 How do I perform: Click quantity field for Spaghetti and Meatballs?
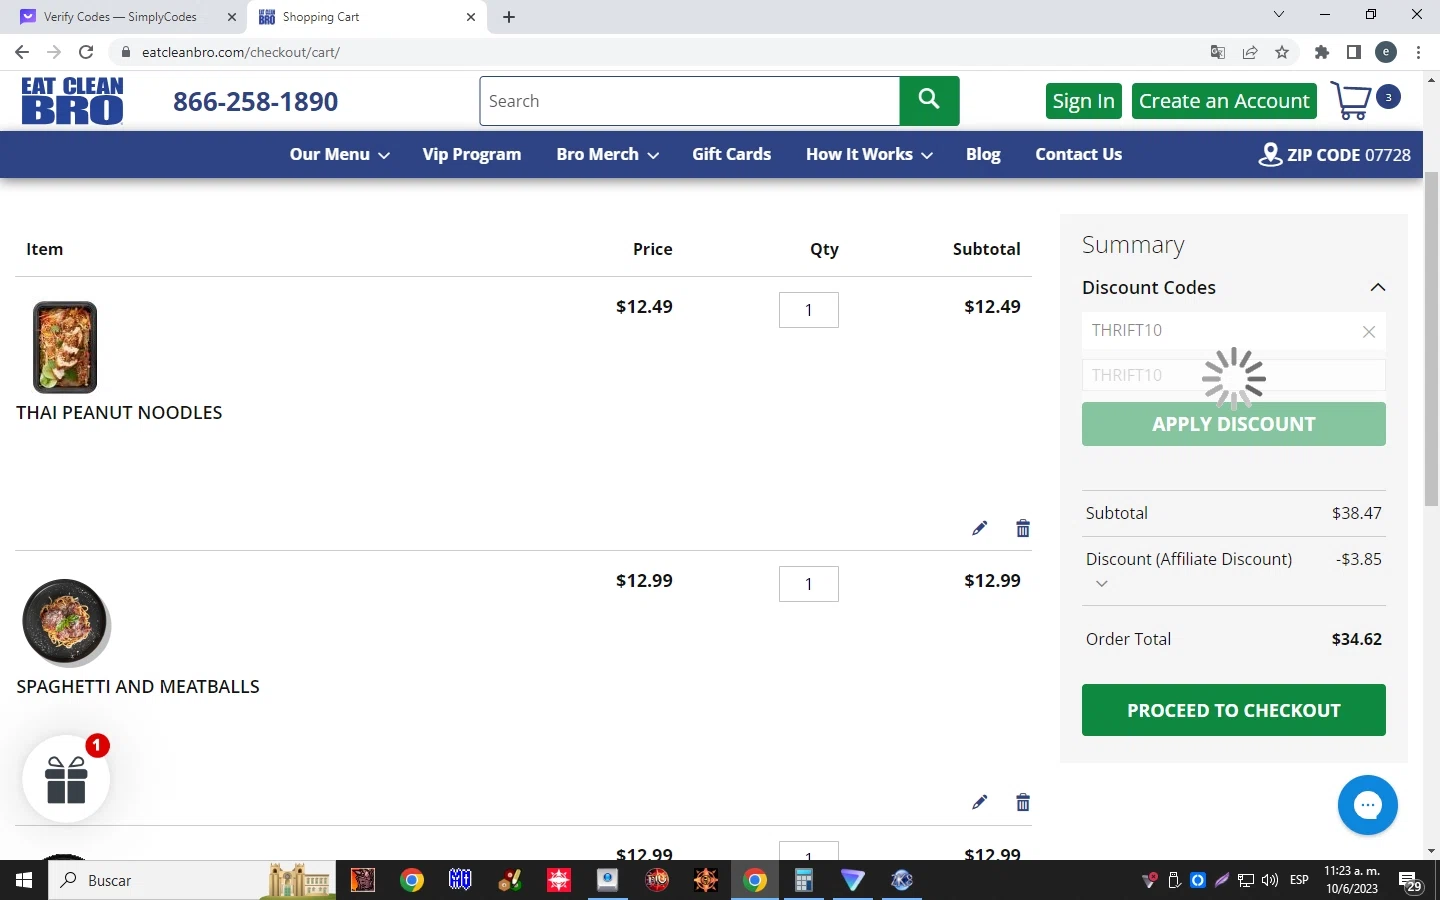(x=809, y=584)
